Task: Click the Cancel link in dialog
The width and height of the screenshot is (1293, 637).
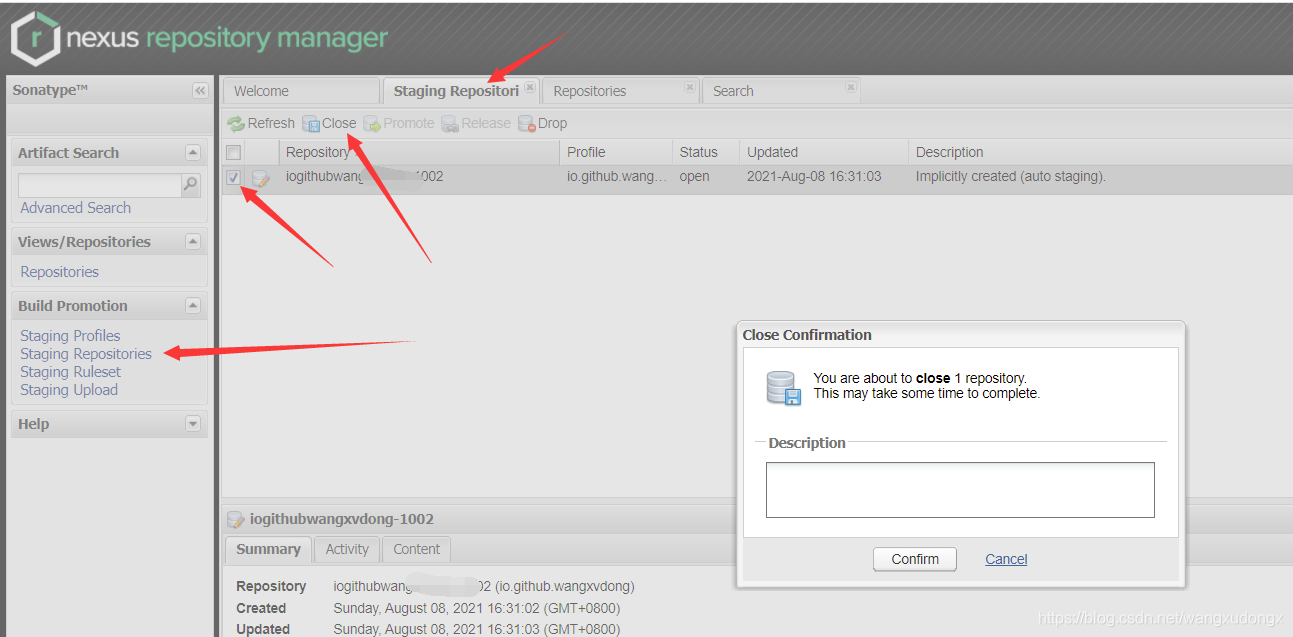Action: coord(1006,559)
